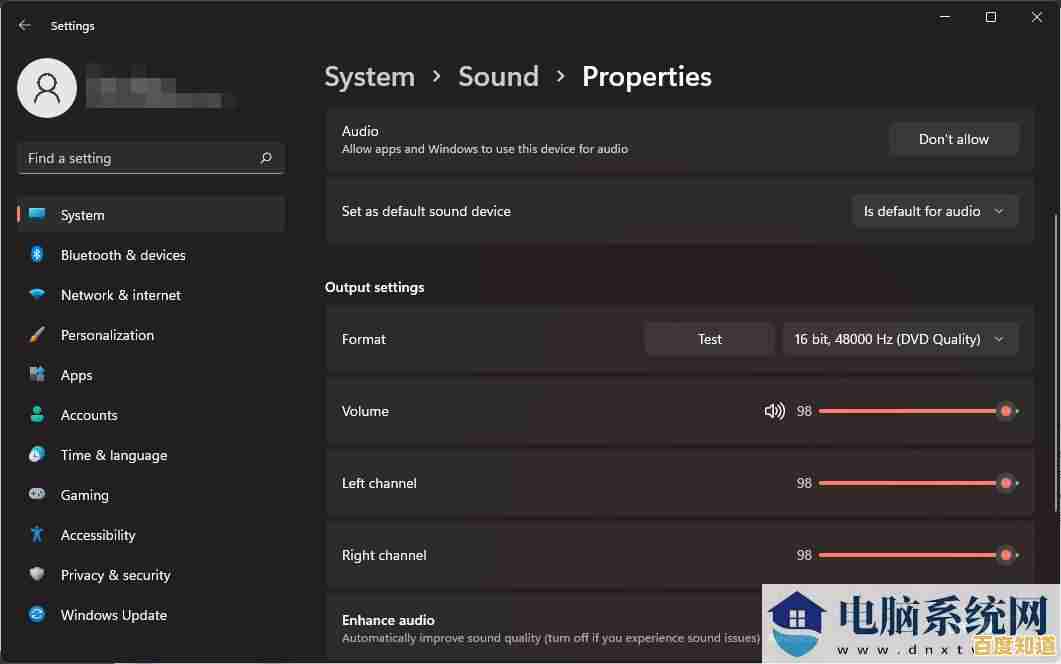Open Windows Update sidebar icon
This screenshot has width=1061, height=664.
pos(36,615)
